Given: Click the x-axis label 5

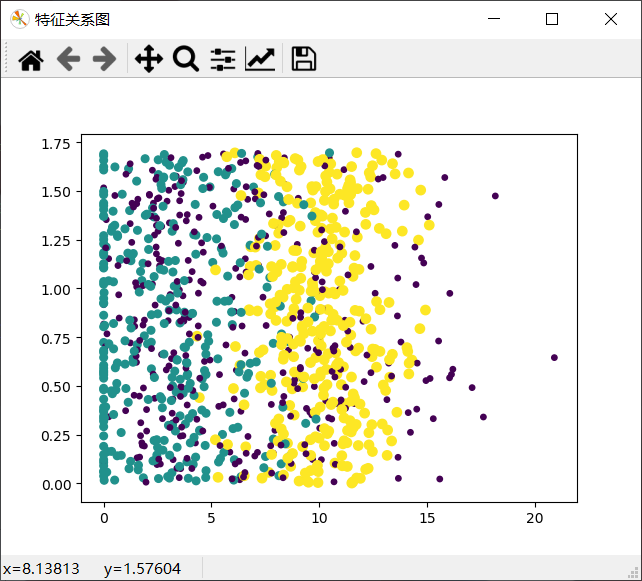Looking at the screenshot, I should pyautogui.click(x=211, y=518).
